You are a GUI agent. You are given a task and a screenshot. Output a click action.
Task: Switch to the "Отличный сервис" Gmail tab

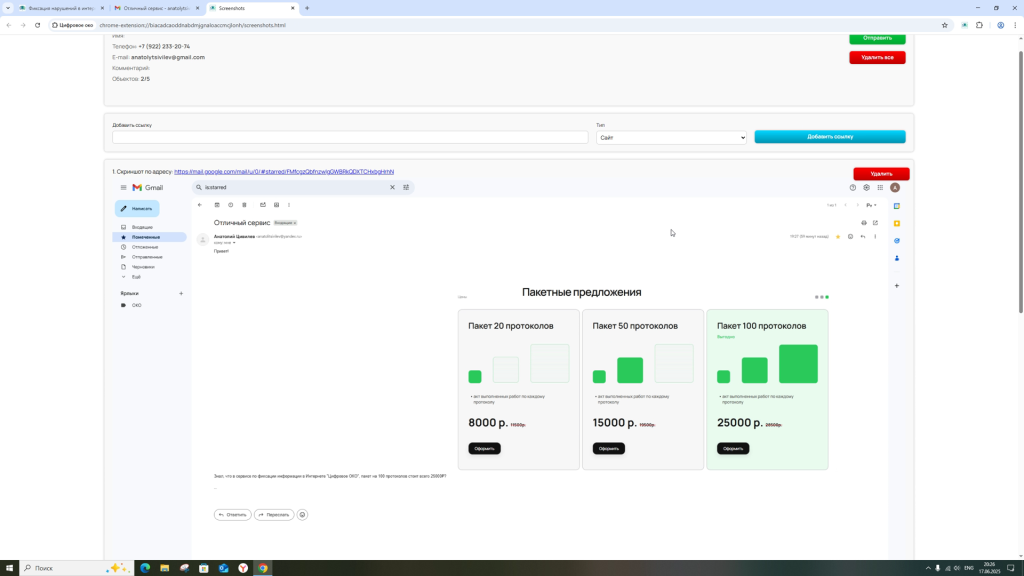click(150, 8)
